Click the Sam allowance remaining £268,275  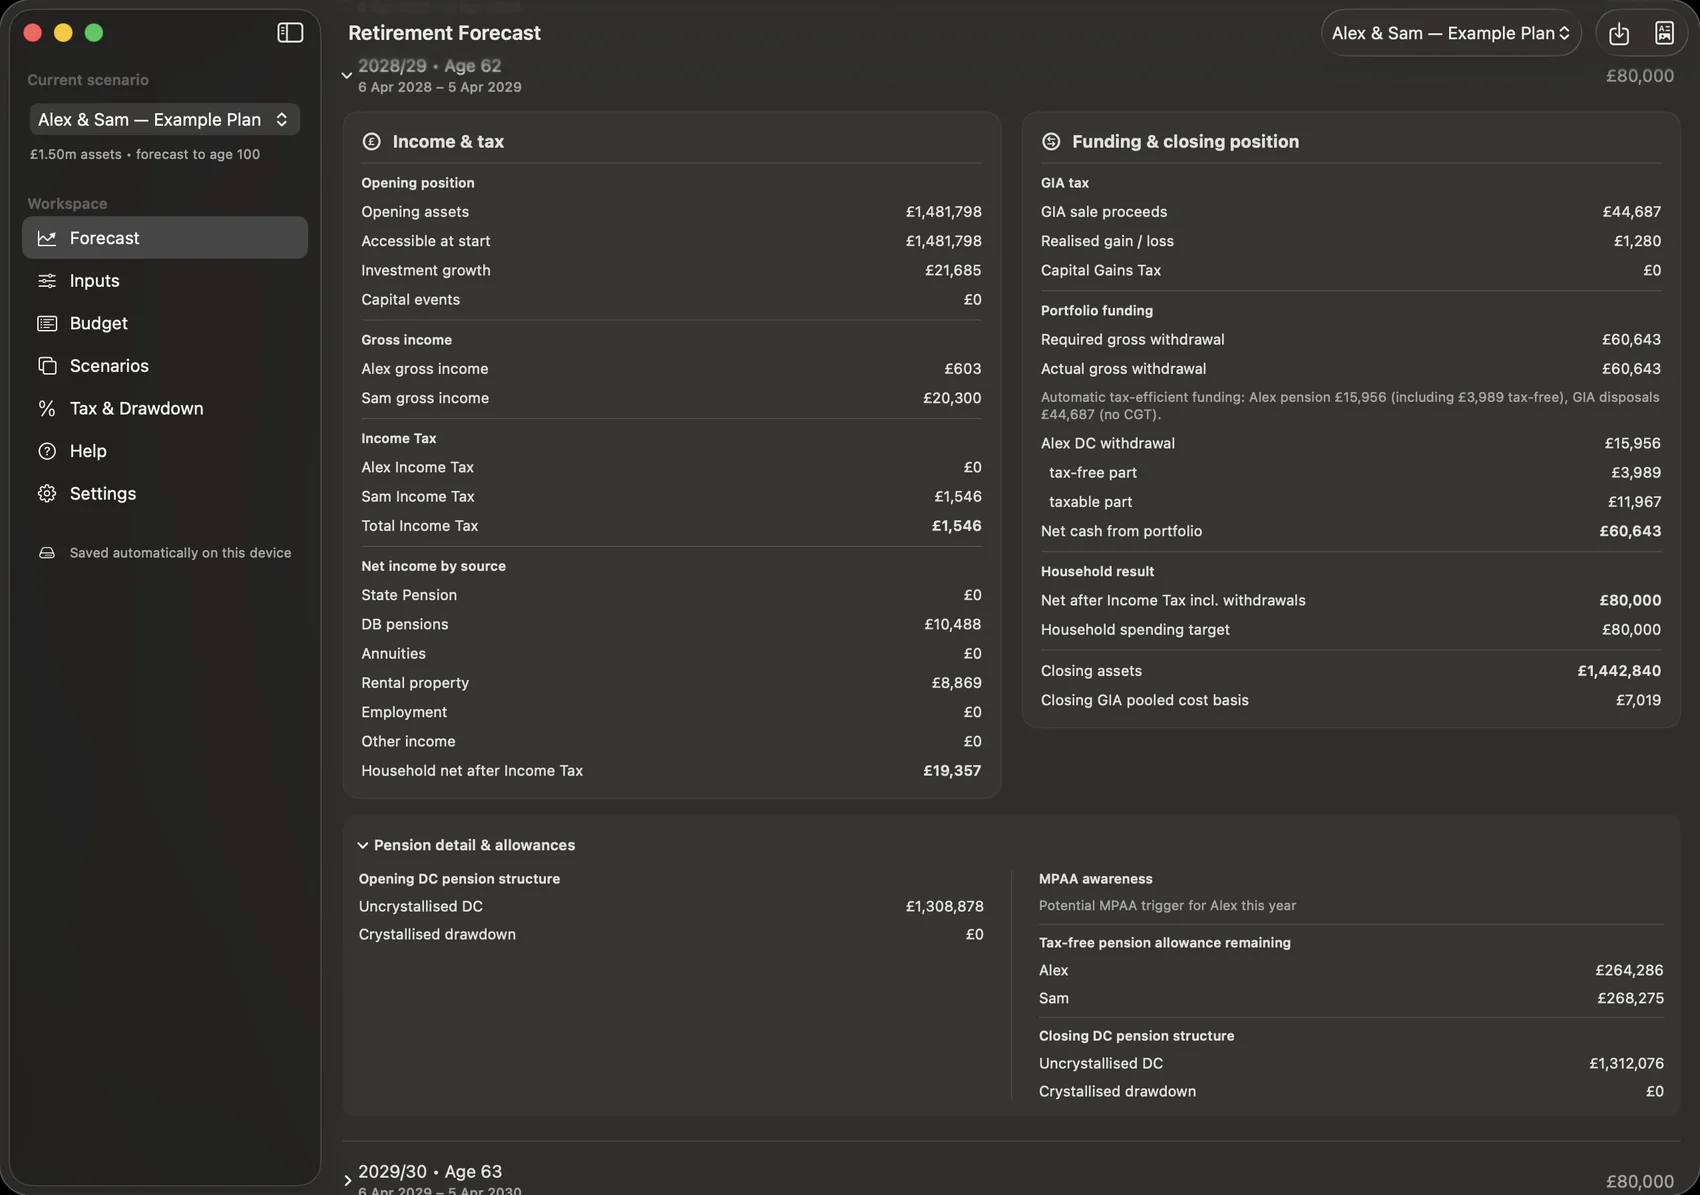(x=1630, y=998)
